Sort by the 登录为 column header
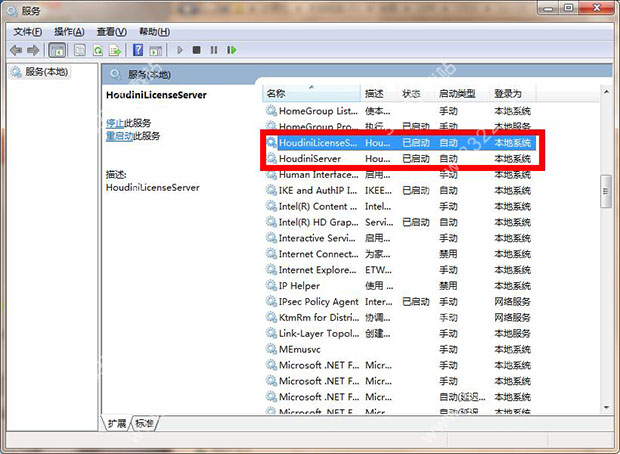This screenshot has width=620, height=454. 513,93
